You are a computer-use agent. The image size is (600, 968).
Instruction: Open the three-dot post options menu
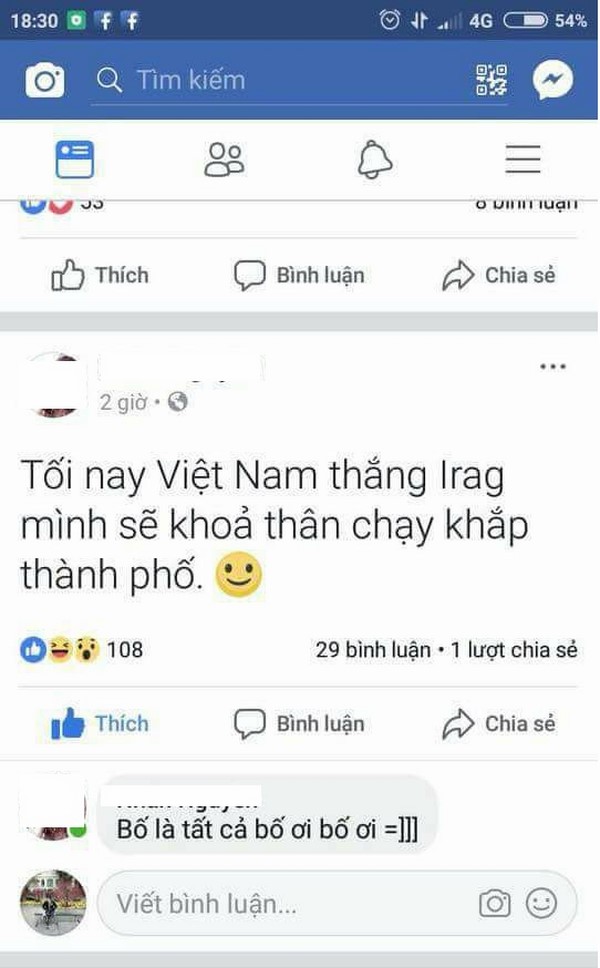click(552, 367)
